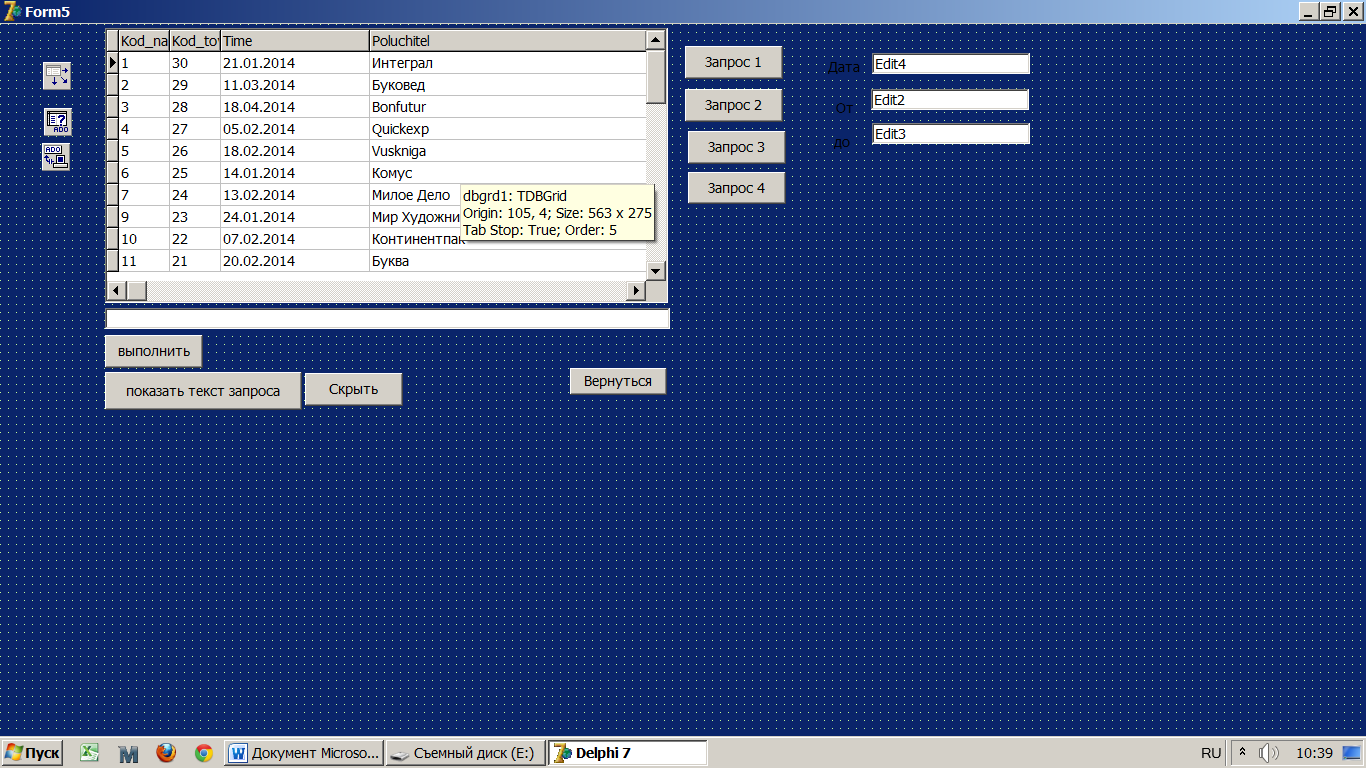This screenshot has height=768, width=1366.
Task: Select the ADOQuery component icon with question mark
Action: [x=57, y=122]
